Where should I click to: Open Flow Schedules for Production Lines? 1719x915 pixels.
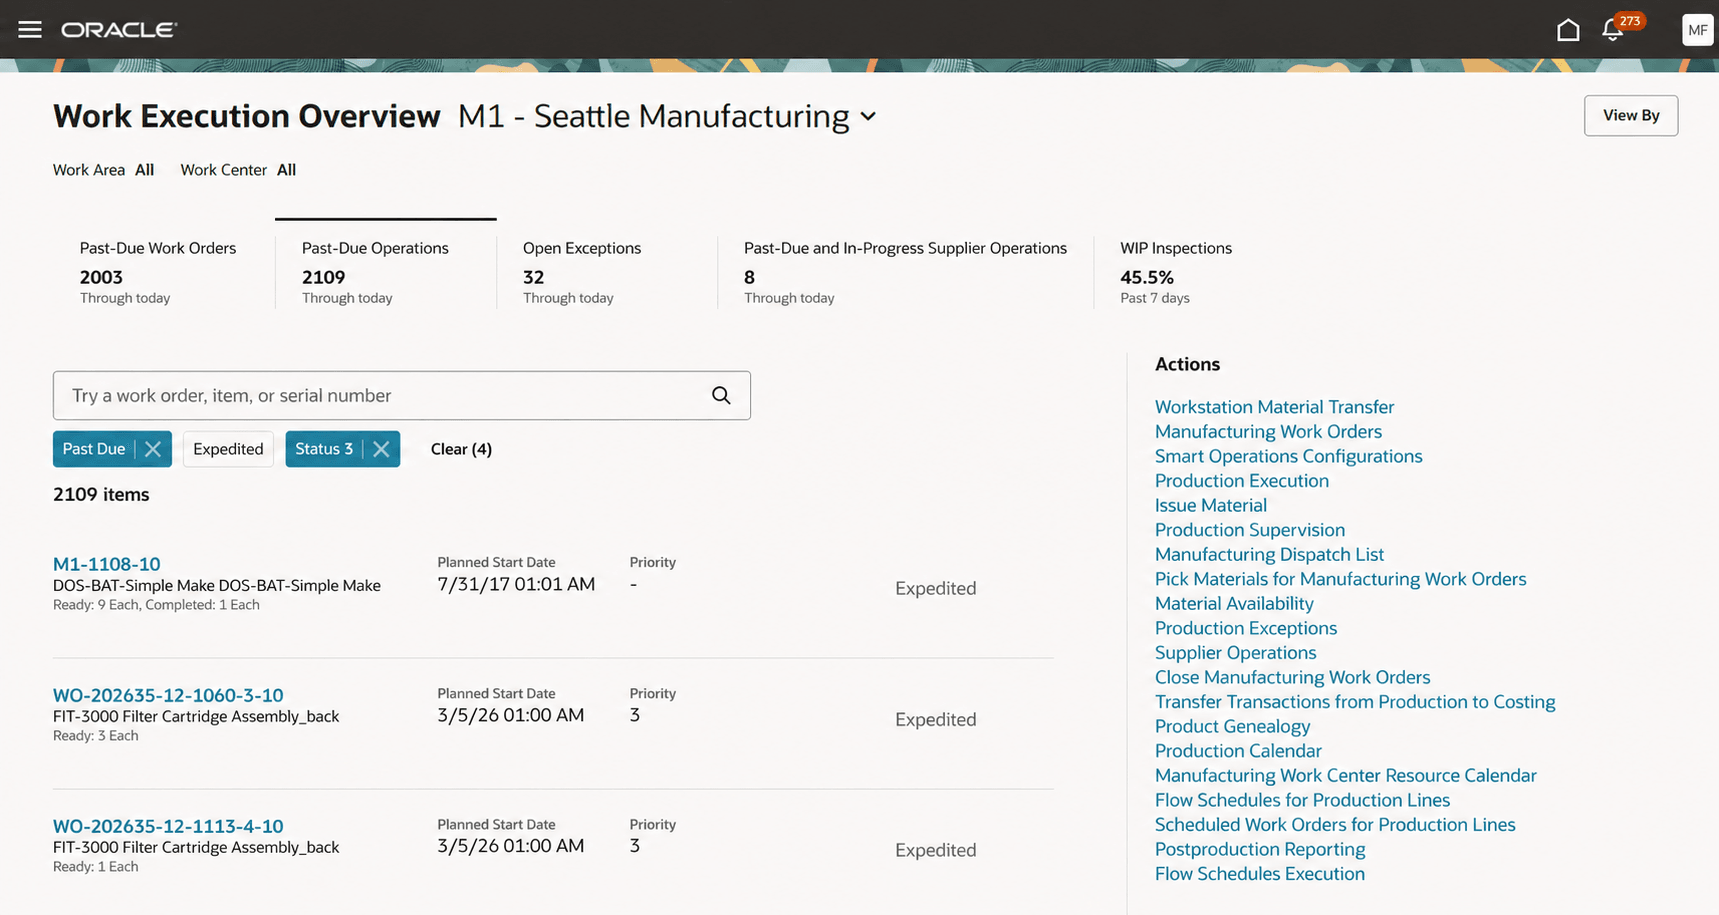pyautogui.click(x=1302, y=800)
